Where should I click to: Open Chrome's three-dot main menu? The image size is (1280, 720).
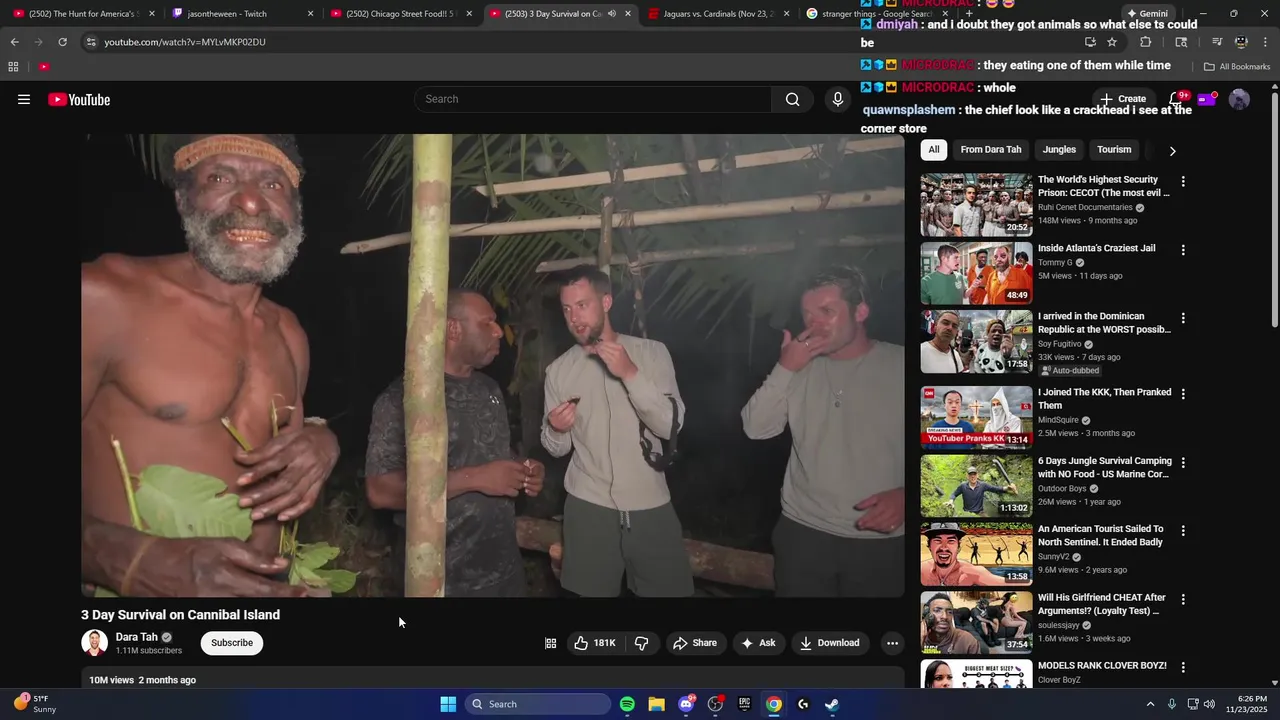point(1265,42)
